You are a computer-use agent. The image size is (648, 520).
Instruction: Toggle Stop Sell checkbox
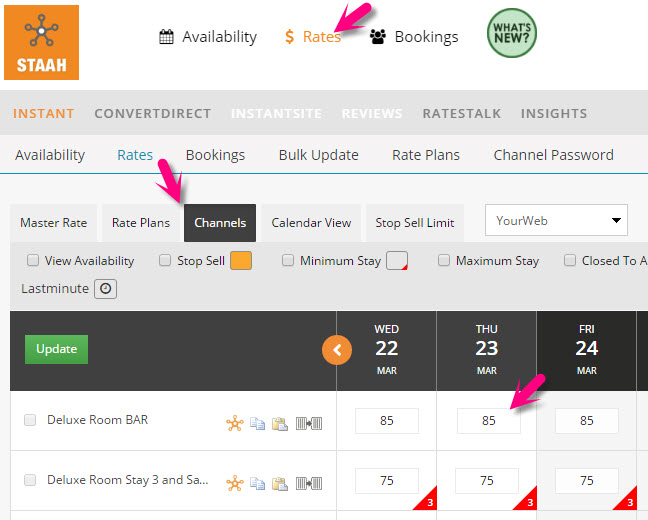(165, 260)
